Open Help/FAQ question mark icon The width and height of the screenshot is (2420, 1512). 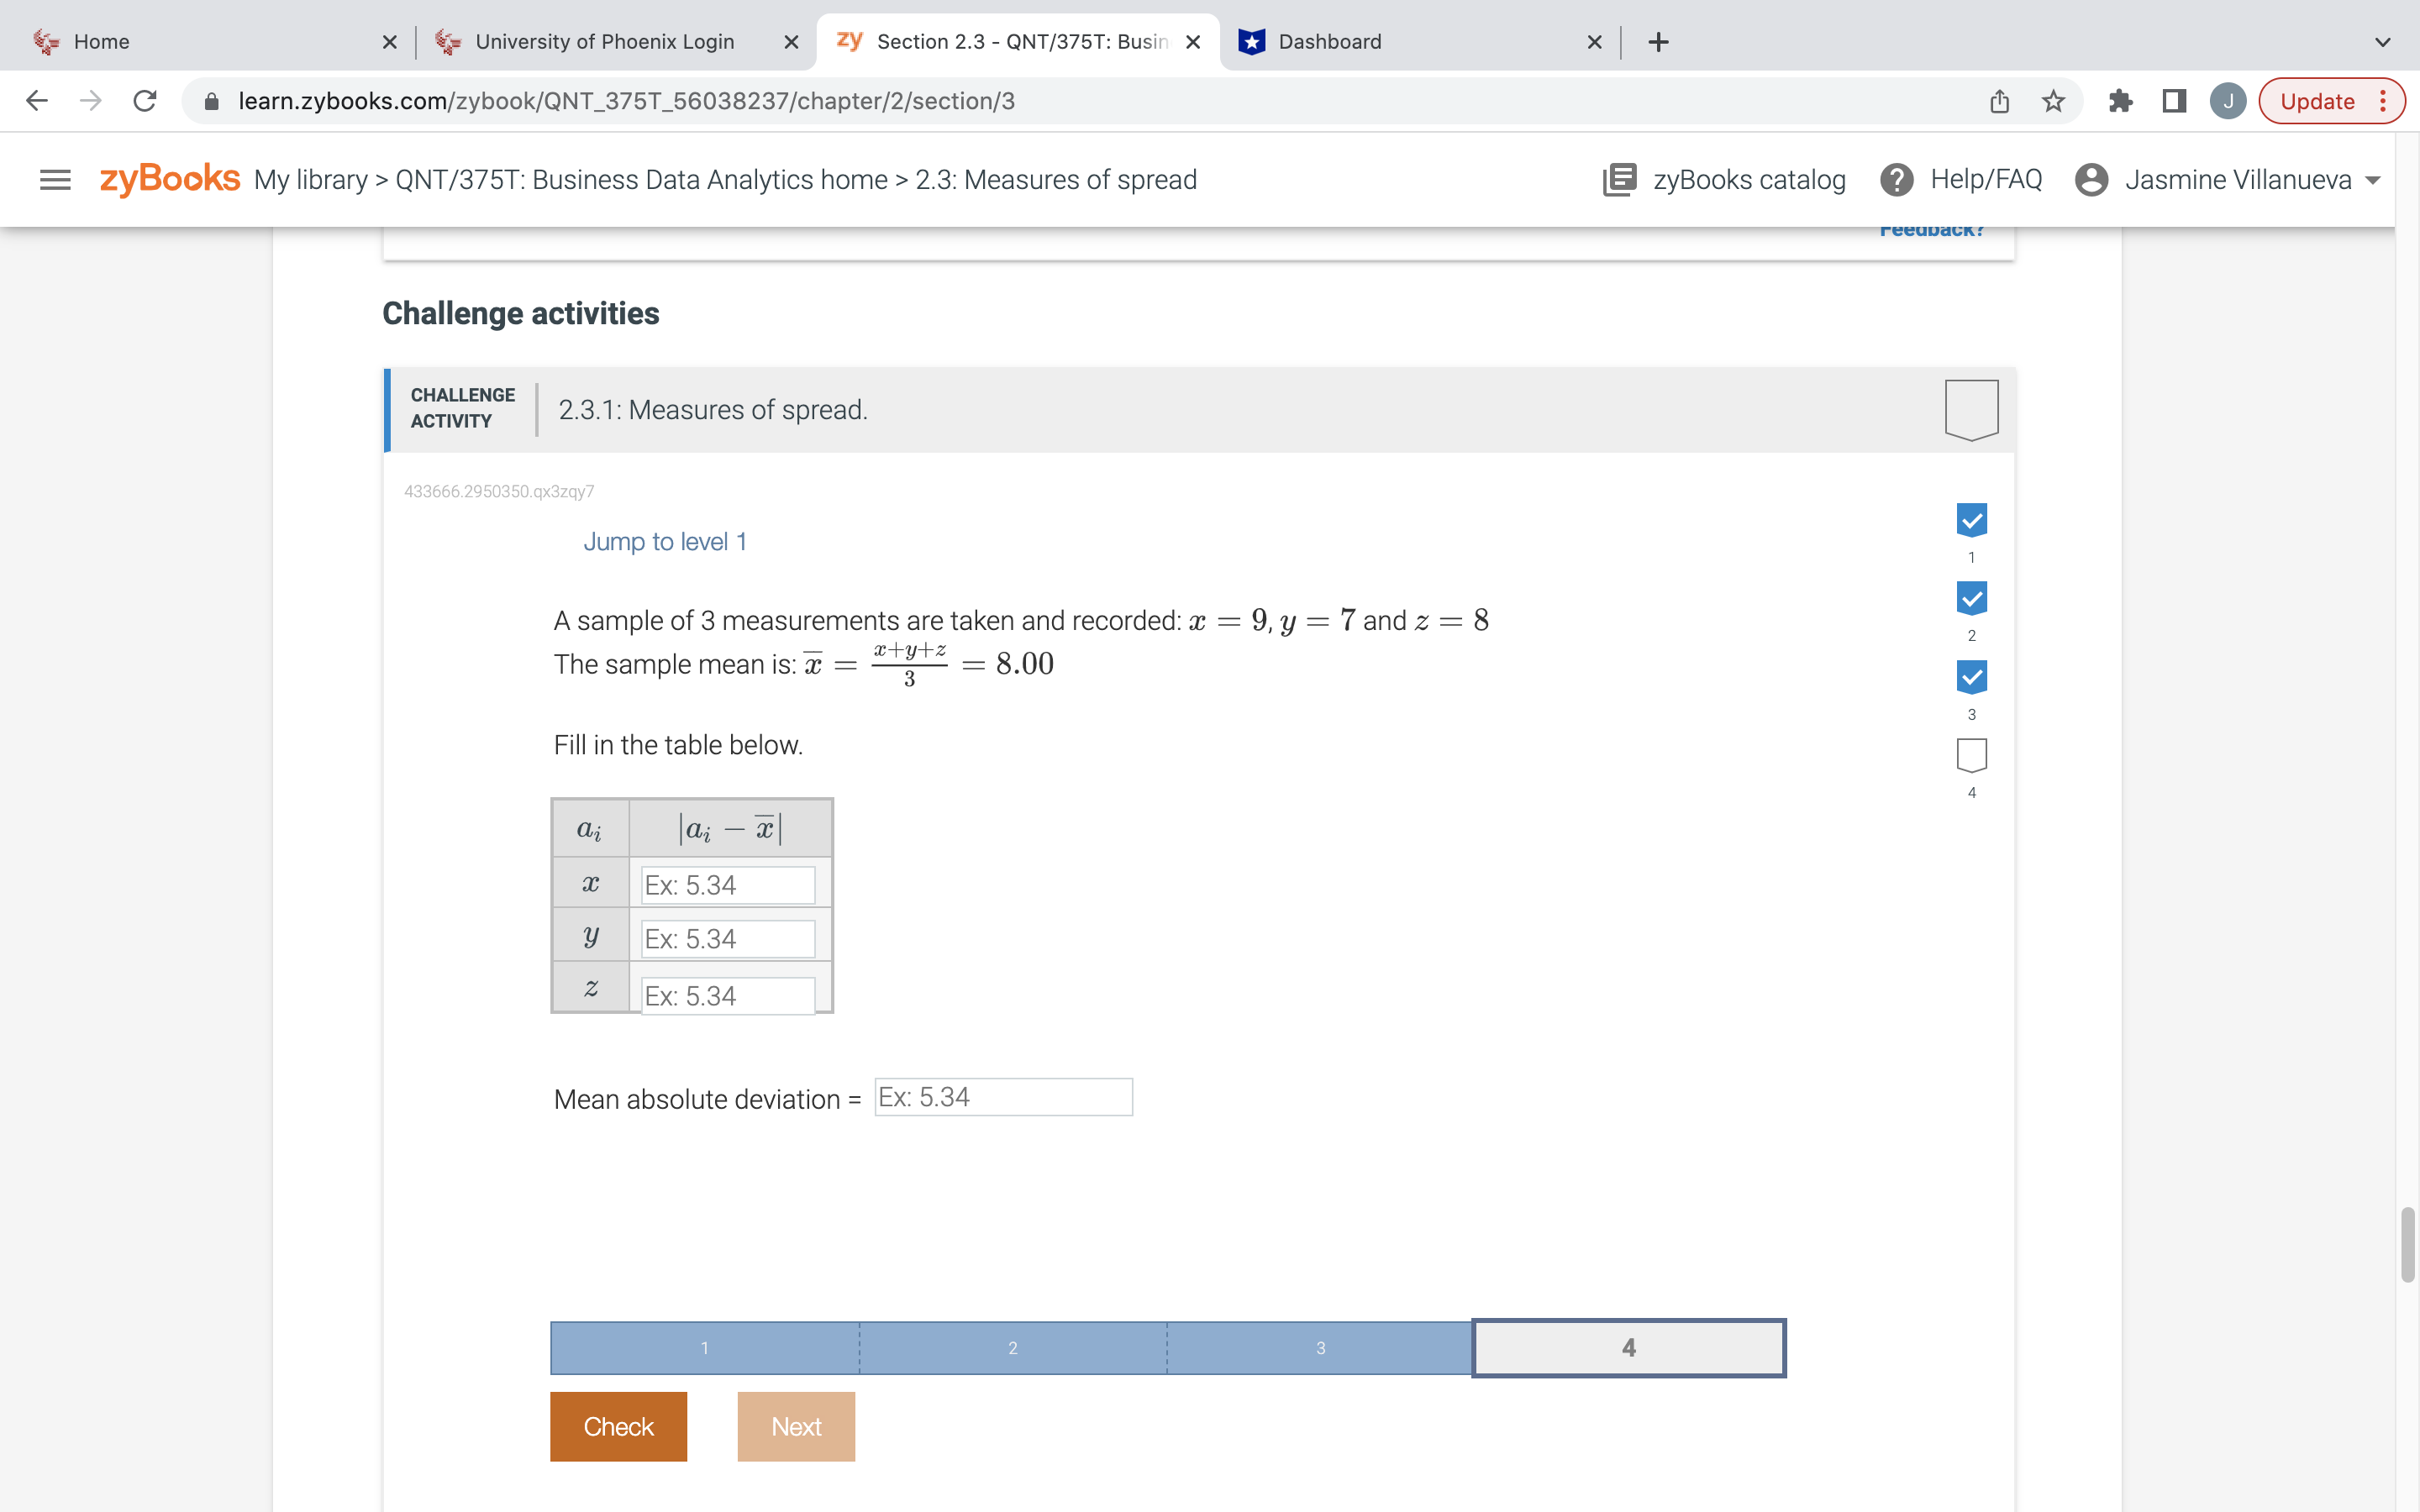point(1896,180)
